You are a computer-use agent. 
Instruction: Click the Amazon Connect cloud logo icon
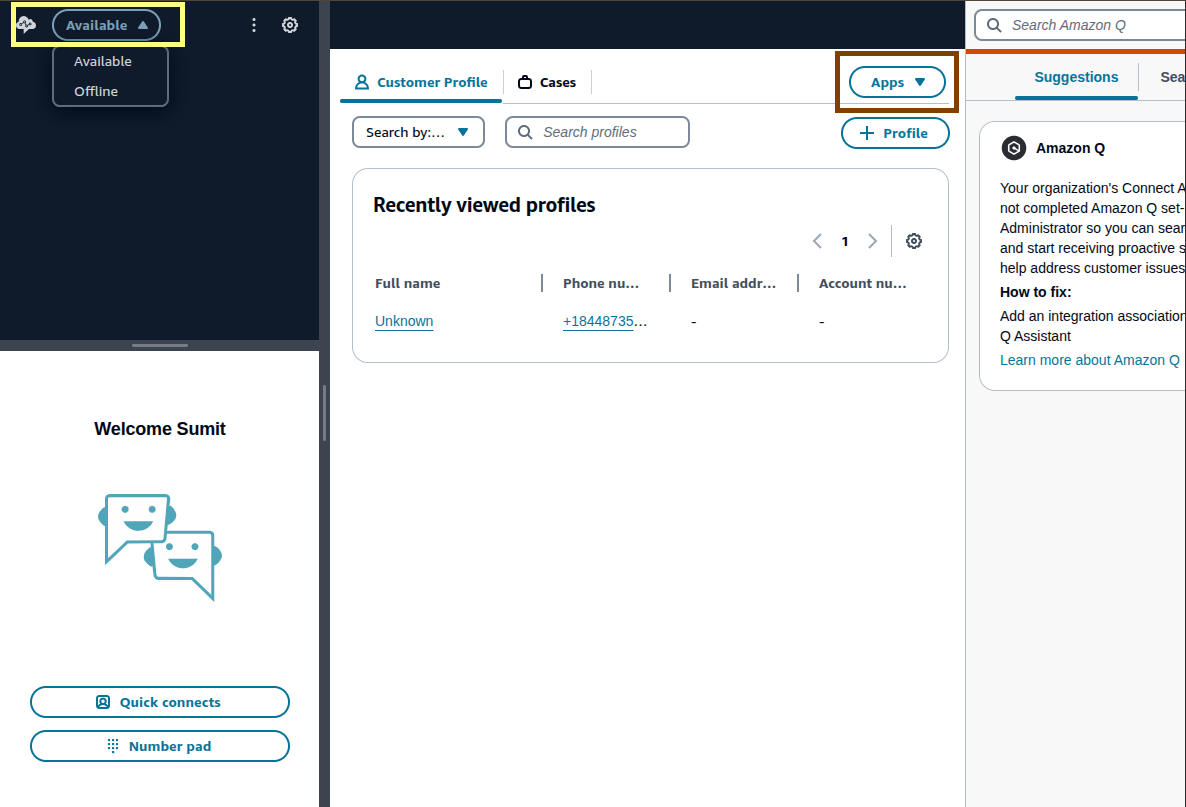click(26, 25)
